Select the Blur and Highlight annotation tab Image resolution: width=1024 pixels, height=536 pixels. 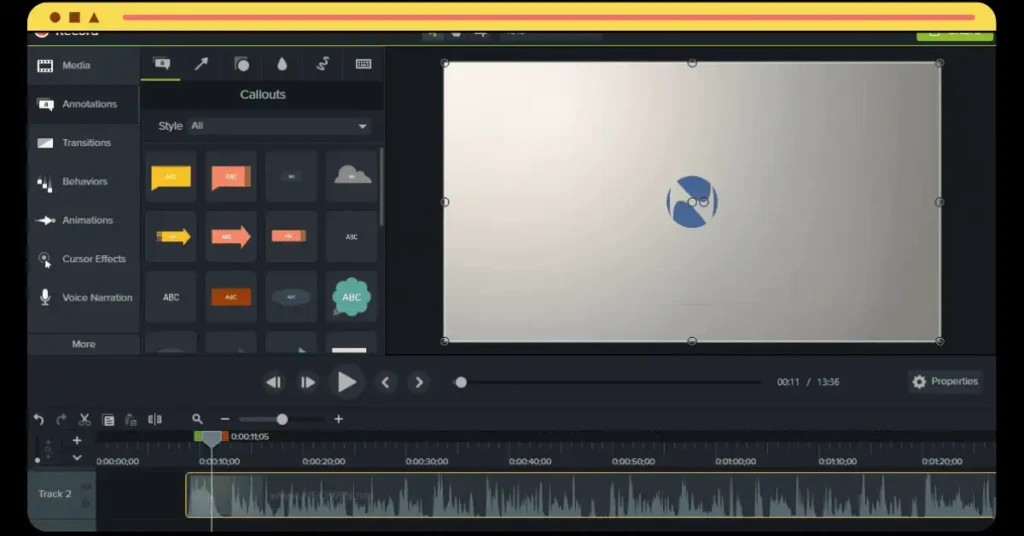click(282, 63)
